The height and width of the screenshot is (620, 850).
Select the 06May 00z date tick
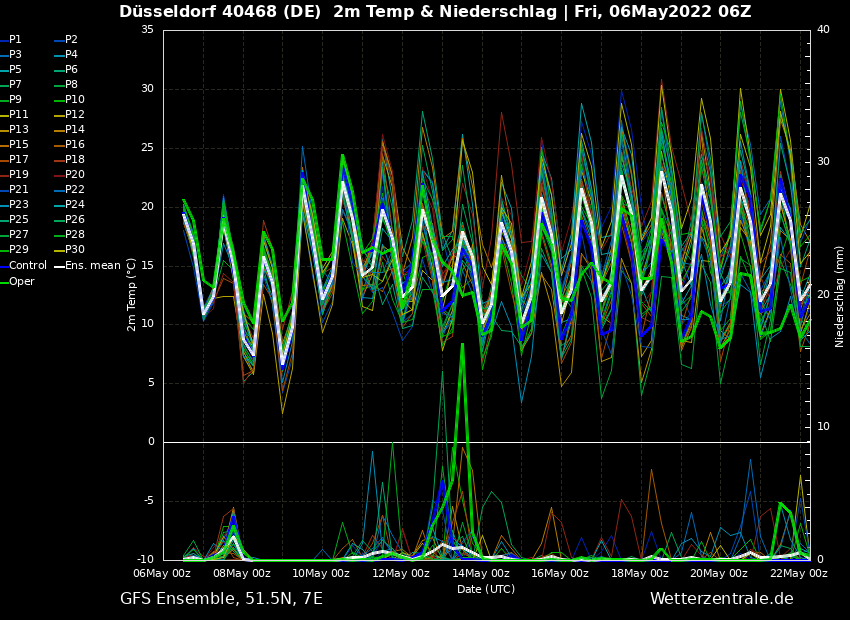point(162,574)
